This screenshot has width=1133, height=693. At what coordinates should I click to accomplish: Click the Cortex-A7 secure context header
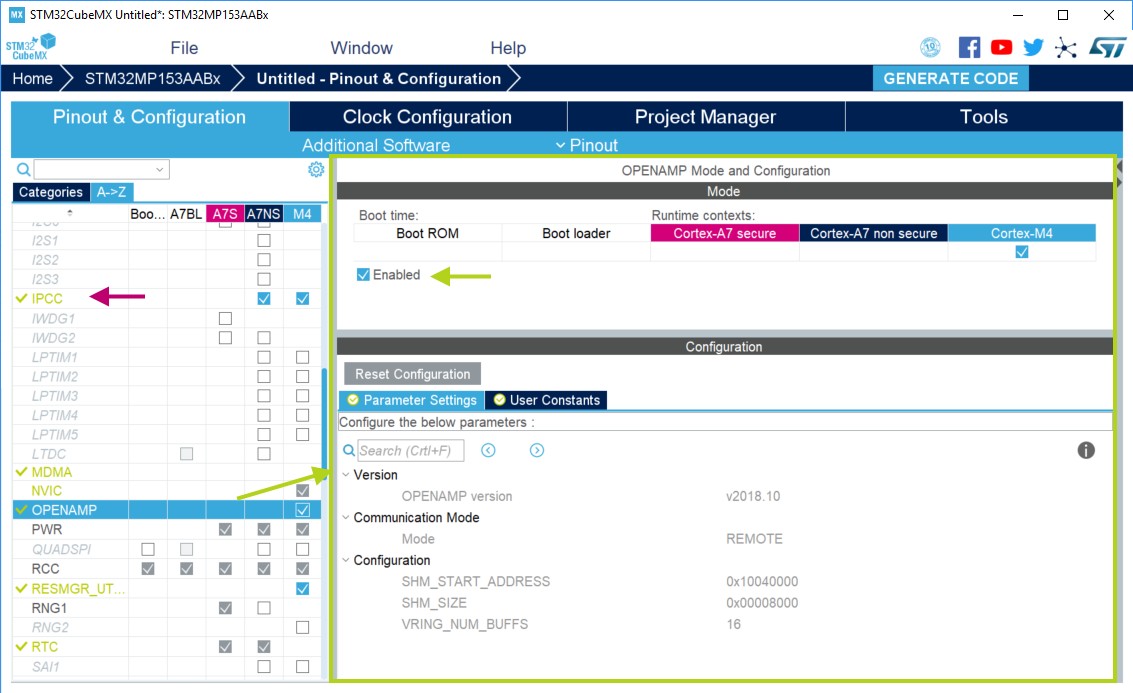[x=725, y=233]
